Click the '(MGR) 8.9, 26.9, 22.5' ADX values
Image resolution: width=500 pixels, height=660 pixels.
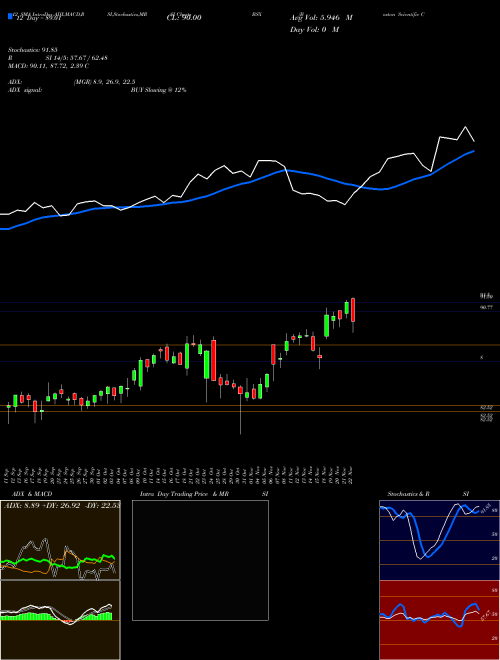(x=104, y=82)
